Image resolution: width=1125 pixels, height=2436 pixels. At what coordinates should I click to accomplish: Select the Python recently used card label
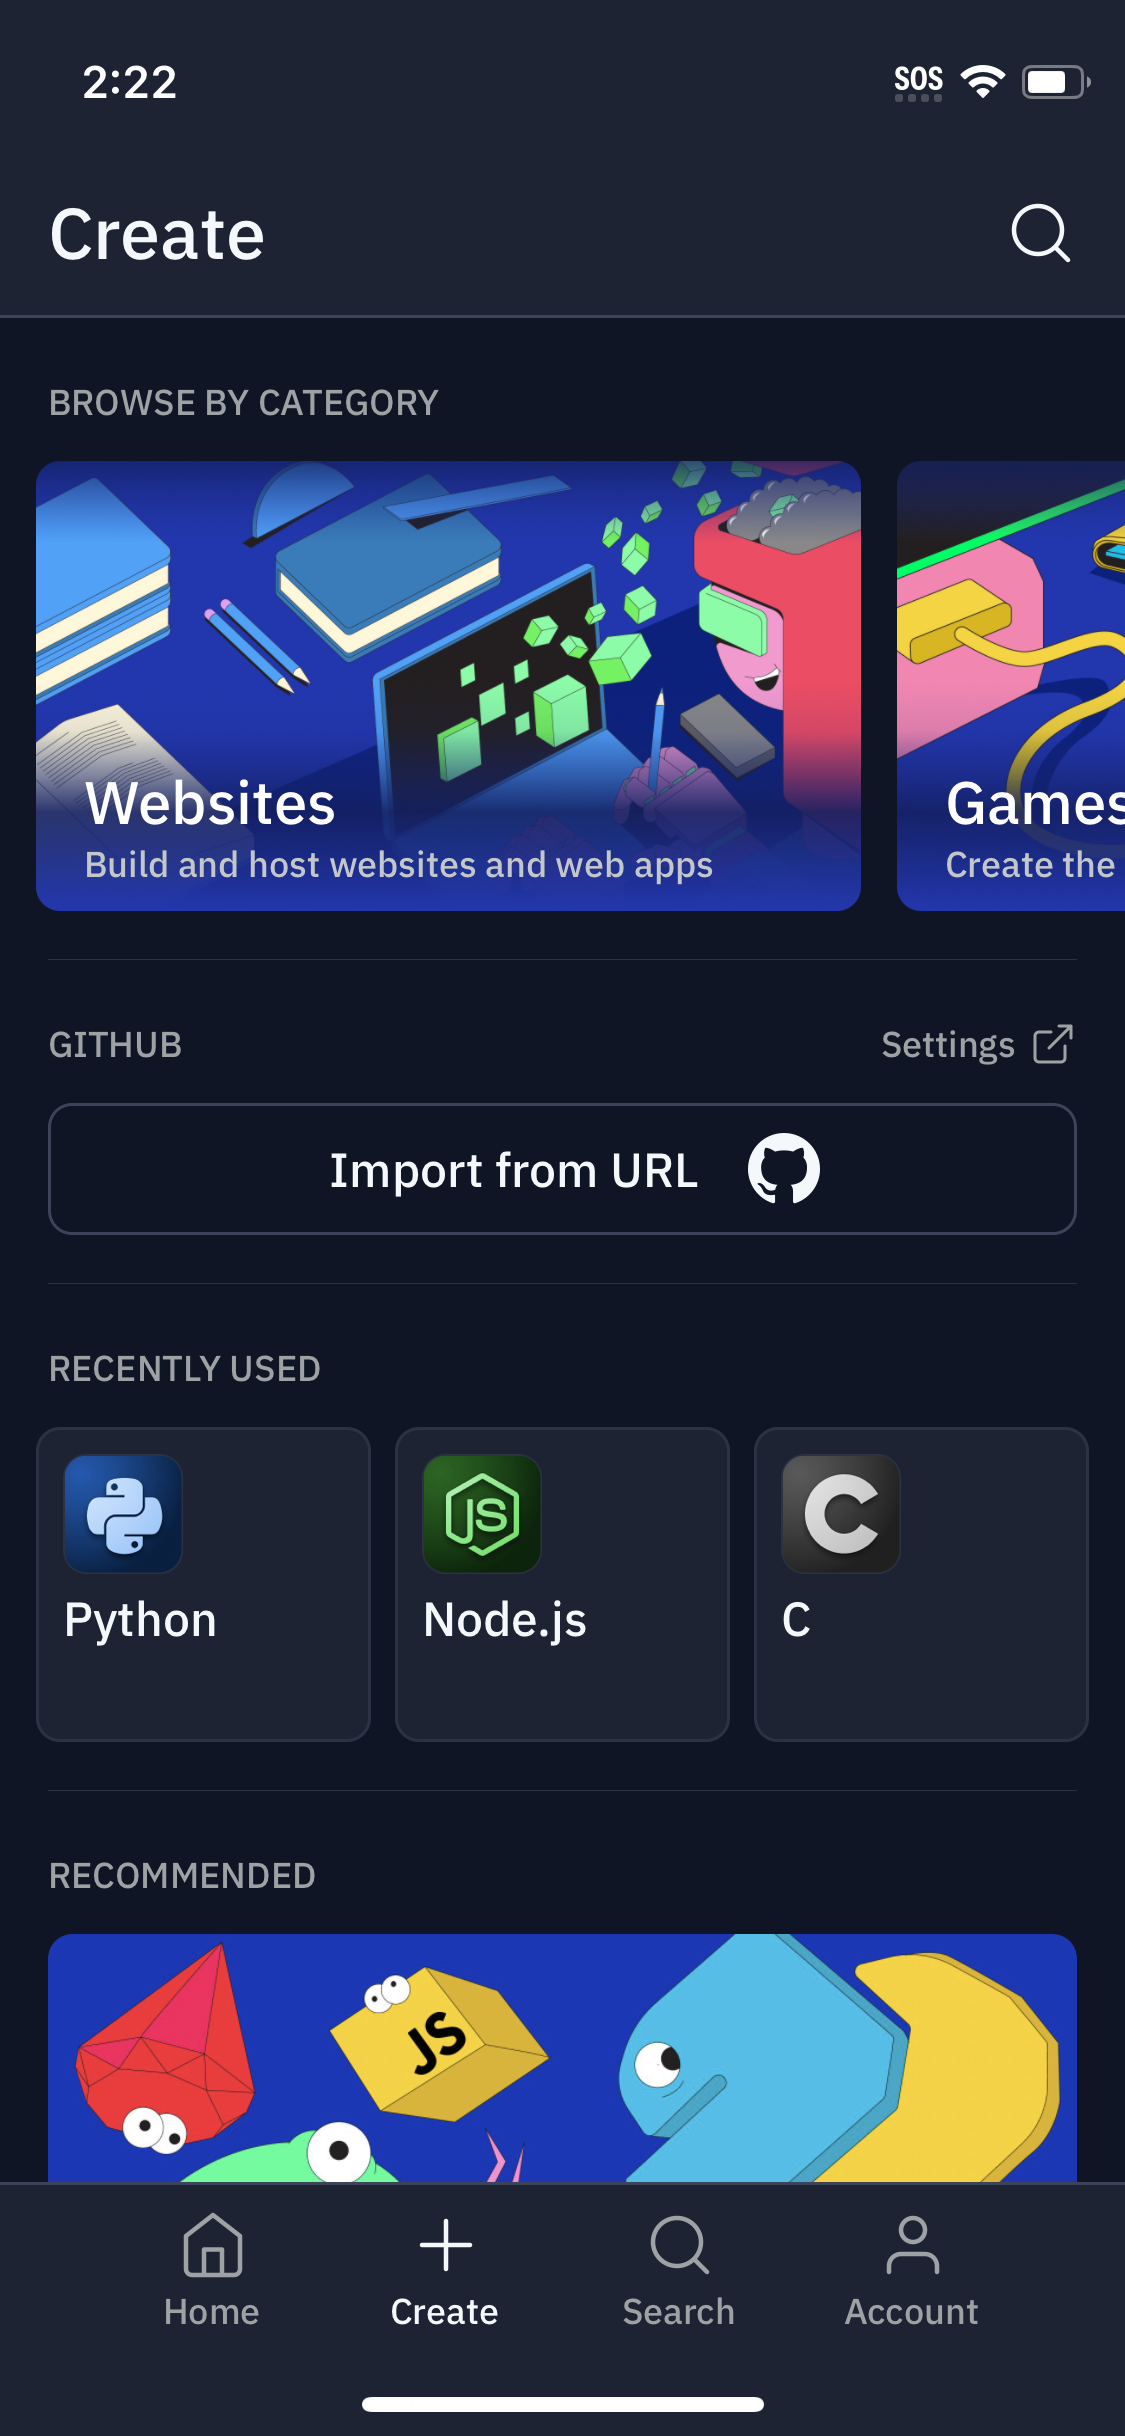[x=140, y=1620]
